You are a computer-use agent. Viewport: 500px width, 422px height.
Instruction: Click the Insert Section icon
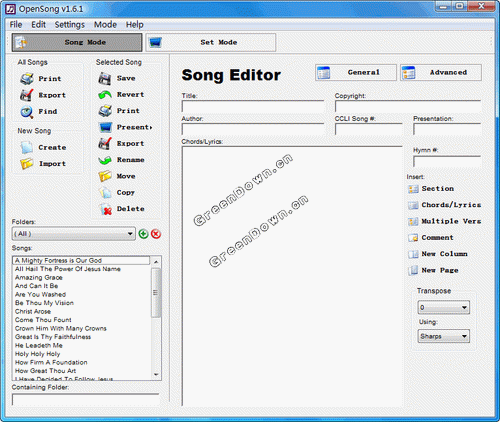413,189
